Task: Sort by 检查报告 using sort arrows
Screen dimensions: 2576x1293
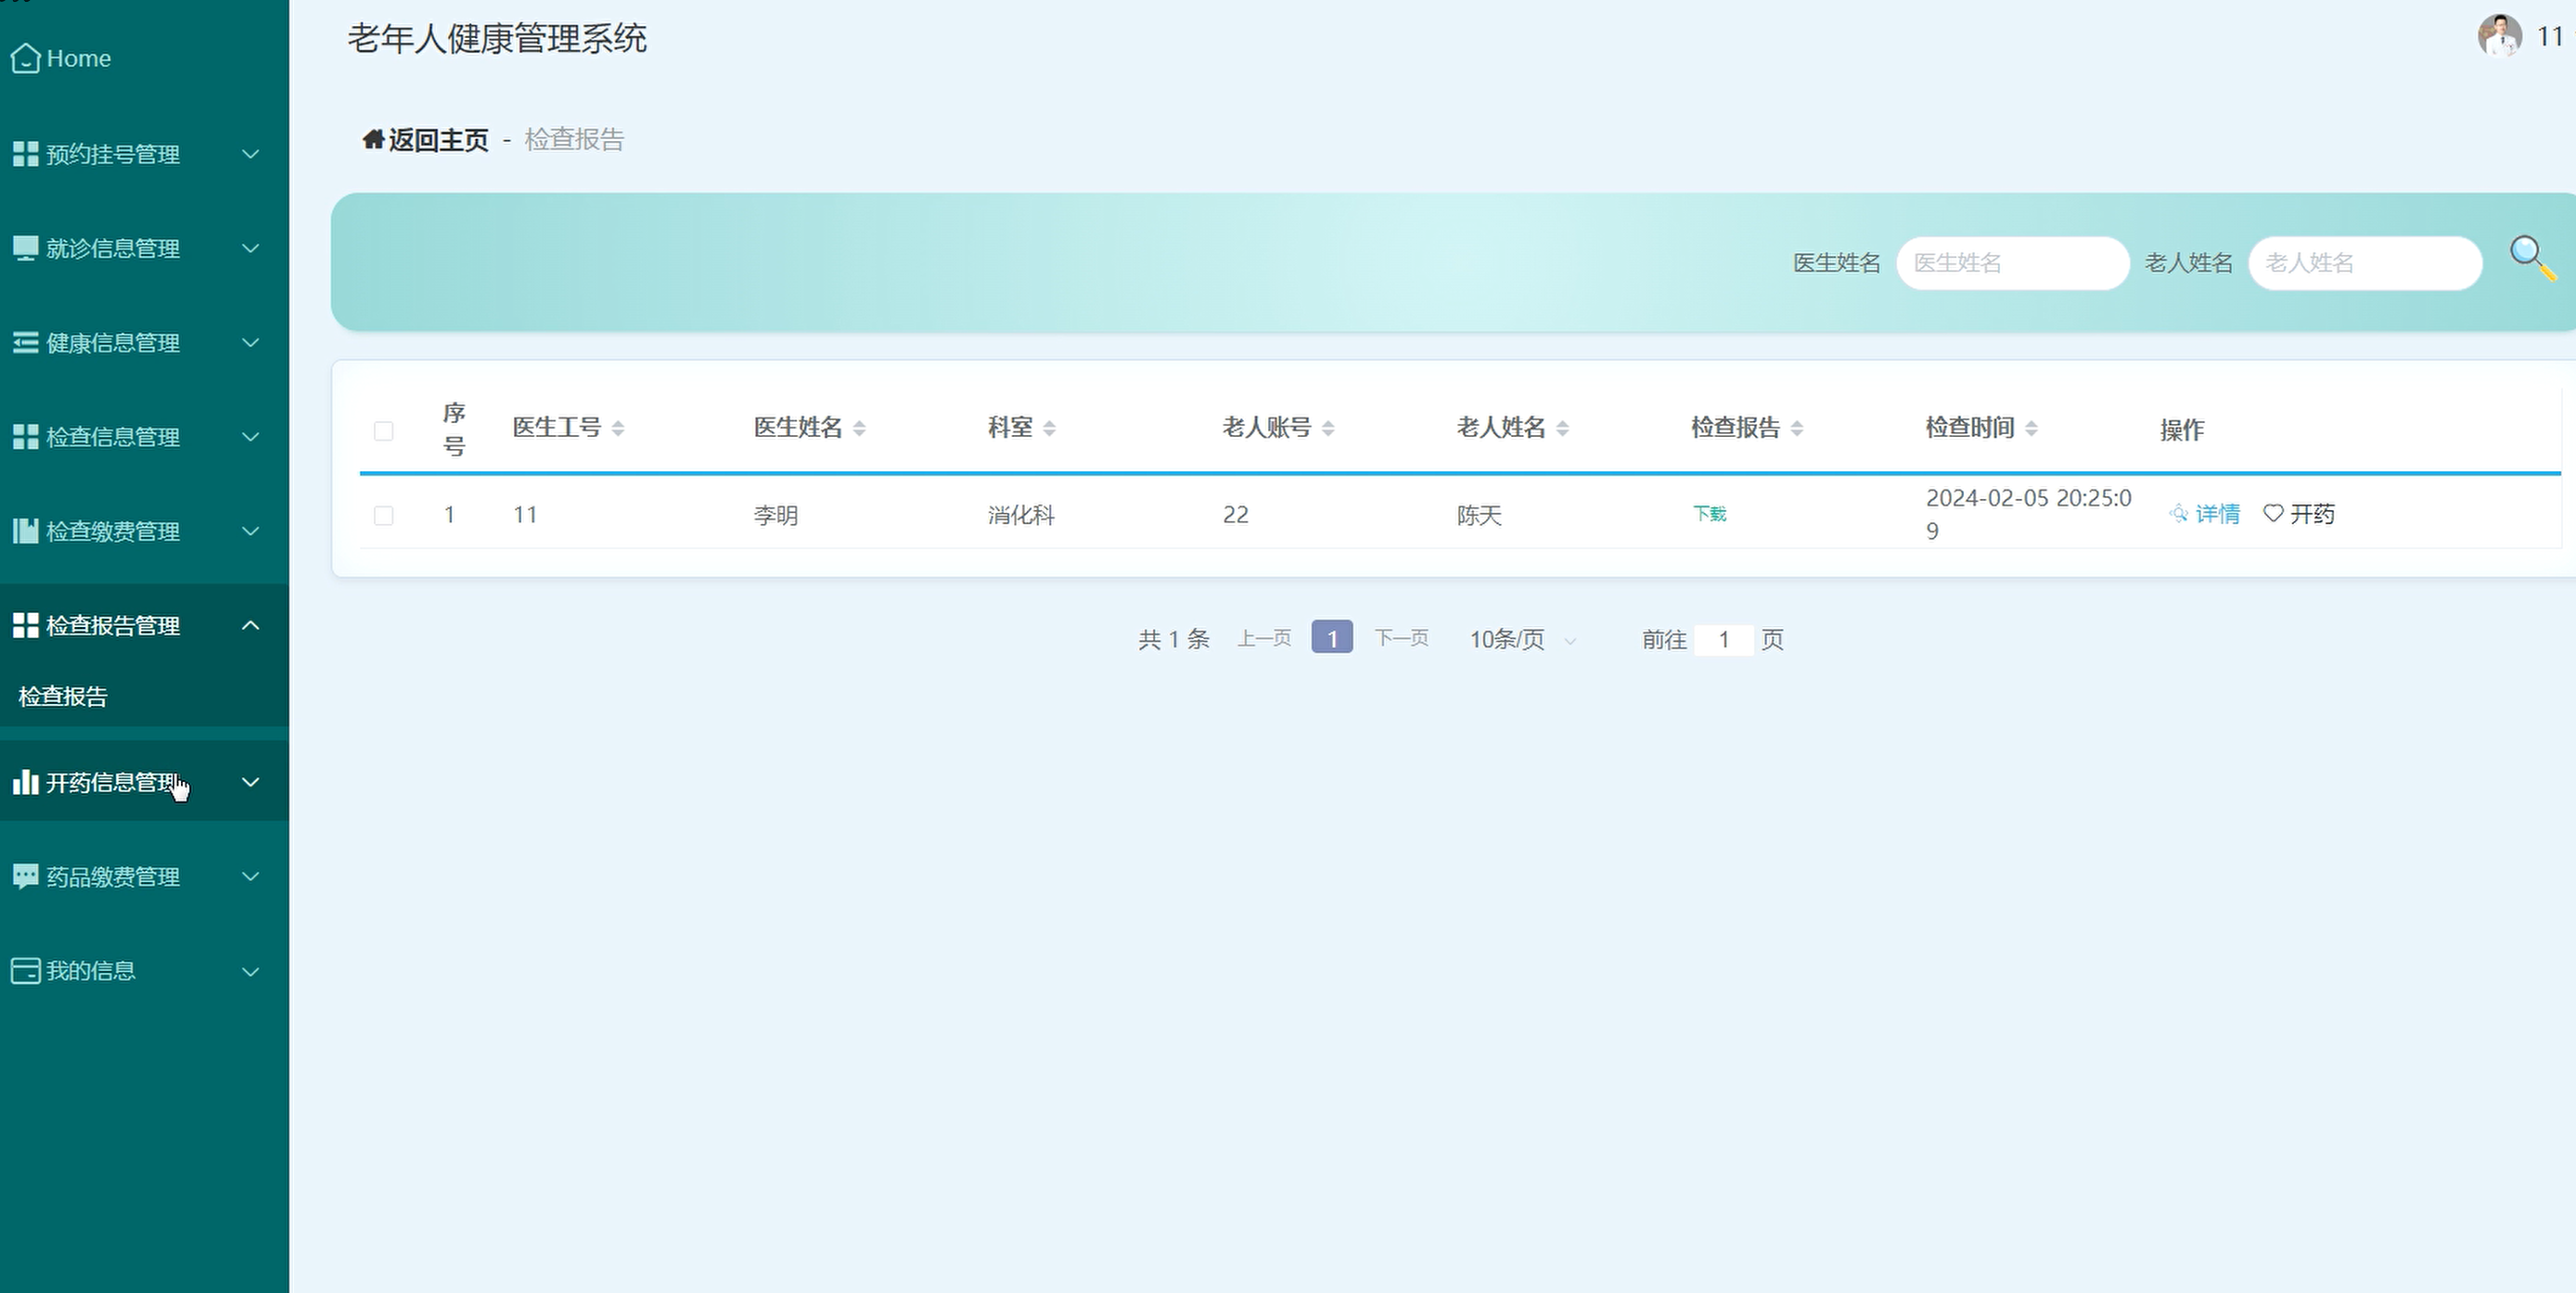Action: point(1797,428)
